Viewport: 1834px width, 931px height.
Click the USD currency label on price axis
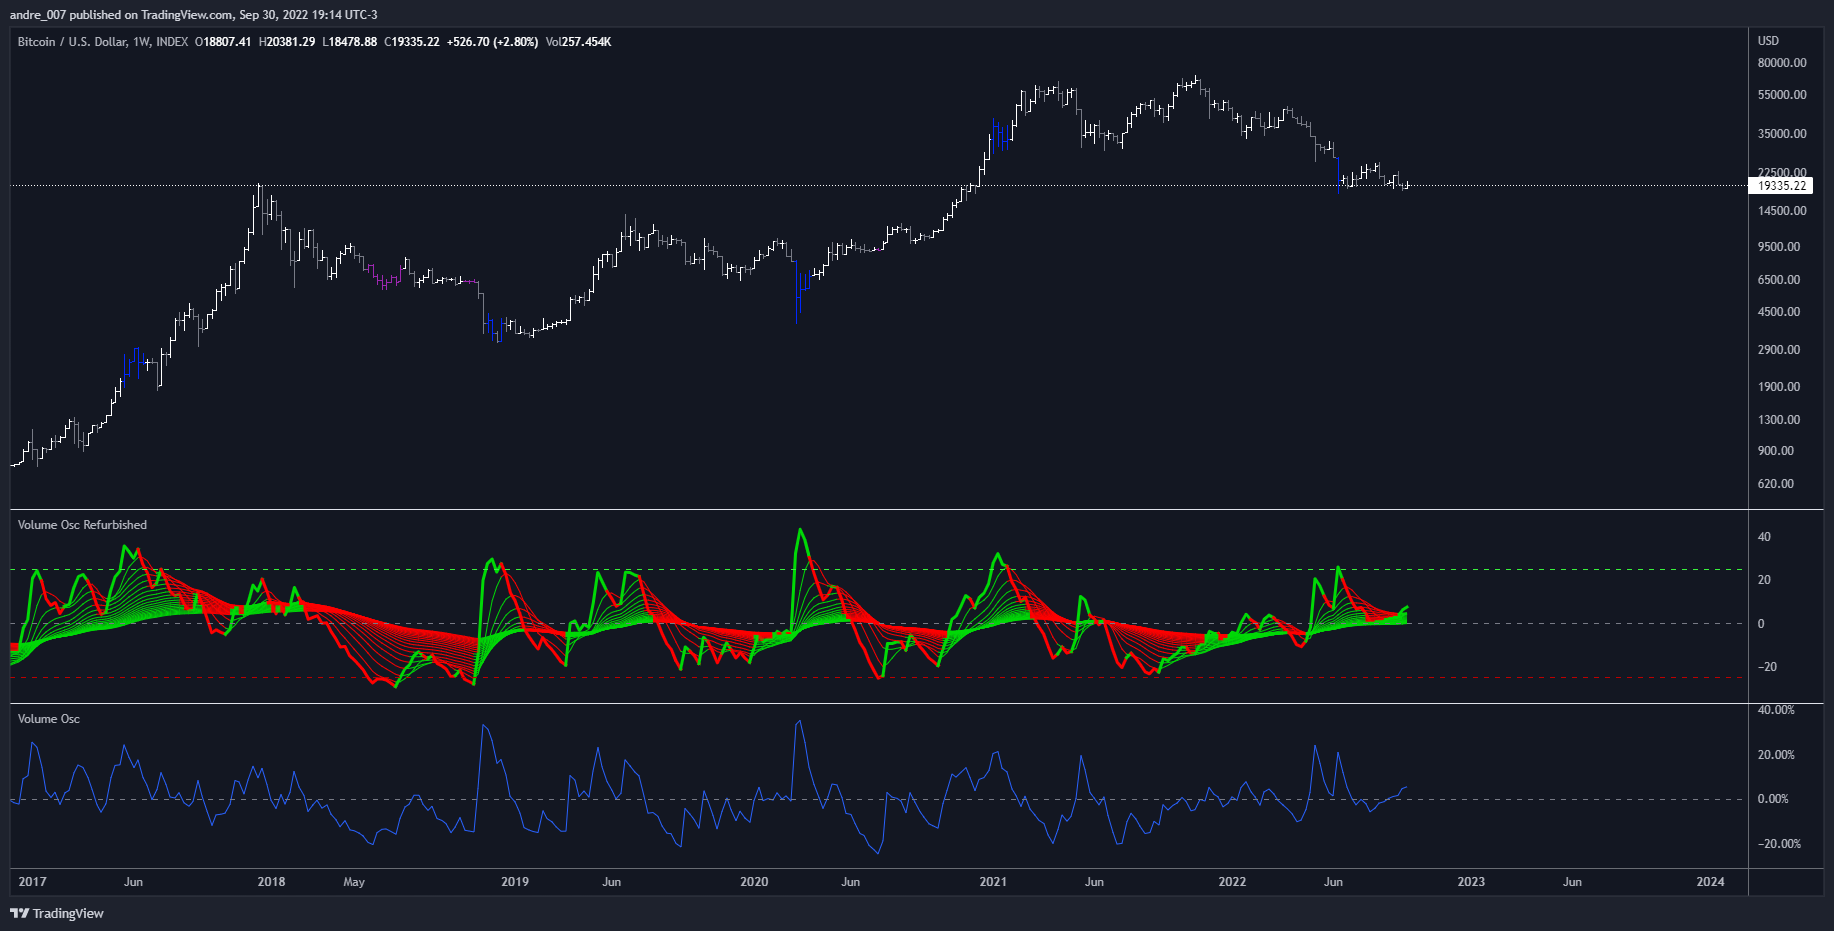point(1768,41)
